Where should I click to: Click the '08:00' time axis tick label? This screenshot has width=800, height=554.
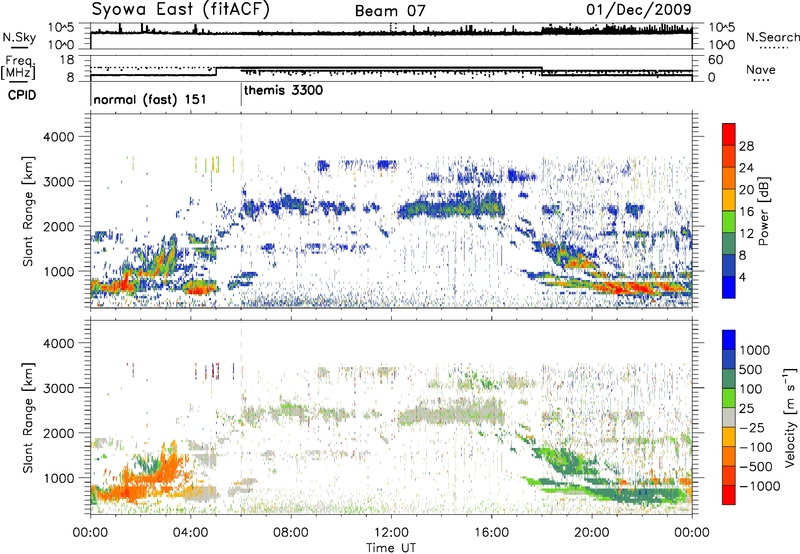pos(290,532)
